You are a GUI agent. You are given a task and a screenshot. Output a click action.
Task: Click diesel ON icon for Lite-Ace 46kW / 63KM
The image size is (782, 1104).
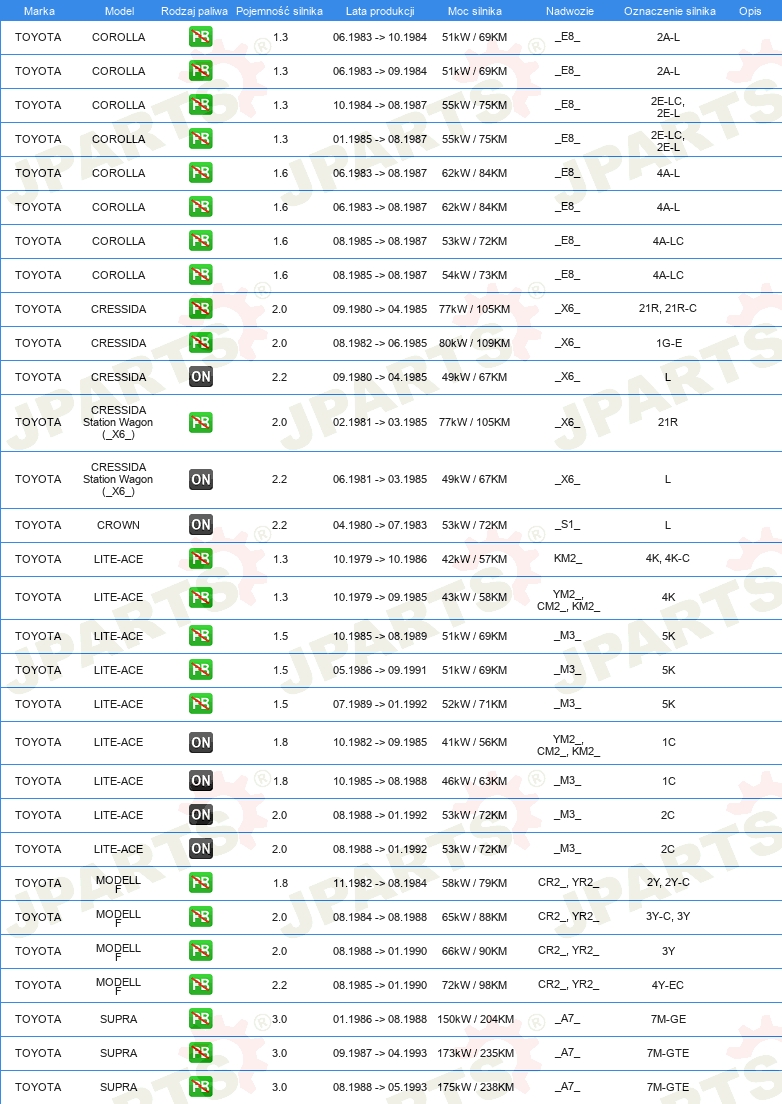click(201, 780)
